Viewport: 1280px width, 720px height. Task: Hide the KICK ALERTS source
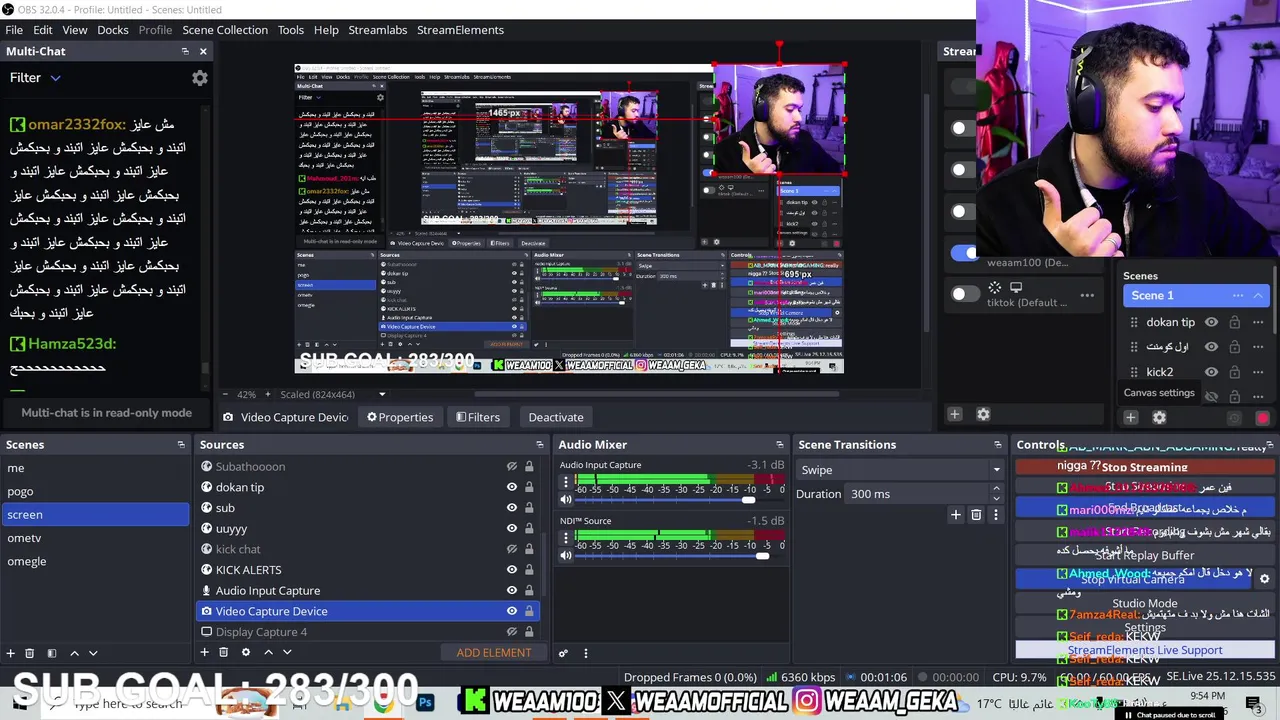pyautogui.click(x=512, y=570)
